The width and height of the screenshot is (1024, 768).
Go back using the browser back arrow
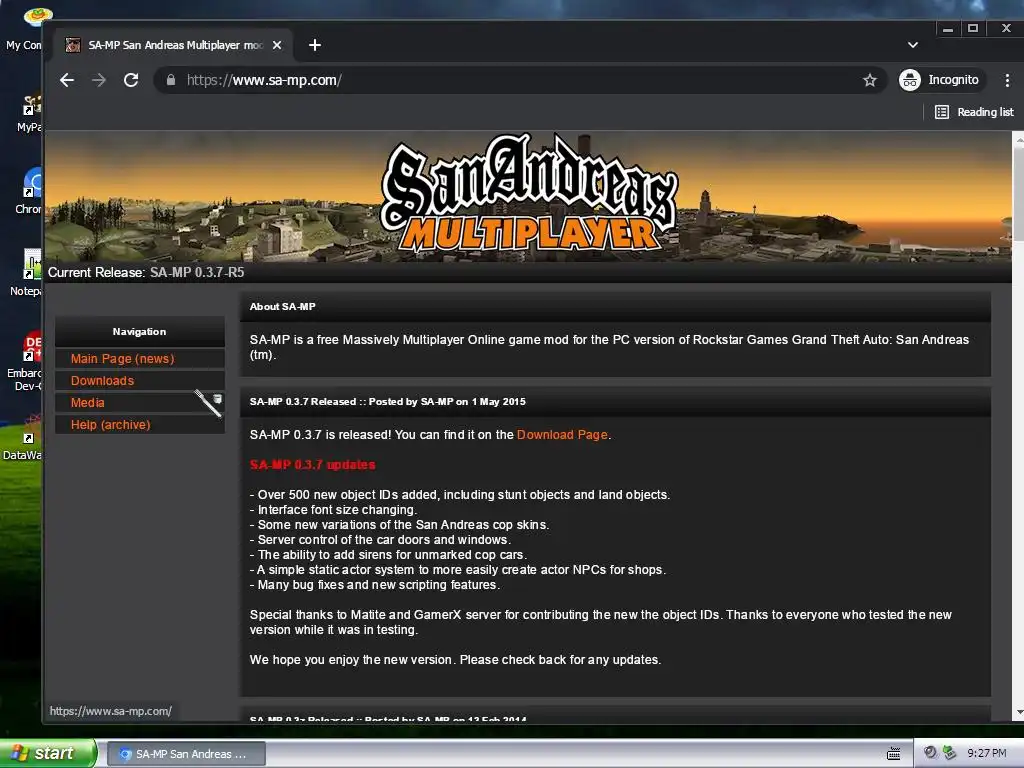(x=67, y=80)
